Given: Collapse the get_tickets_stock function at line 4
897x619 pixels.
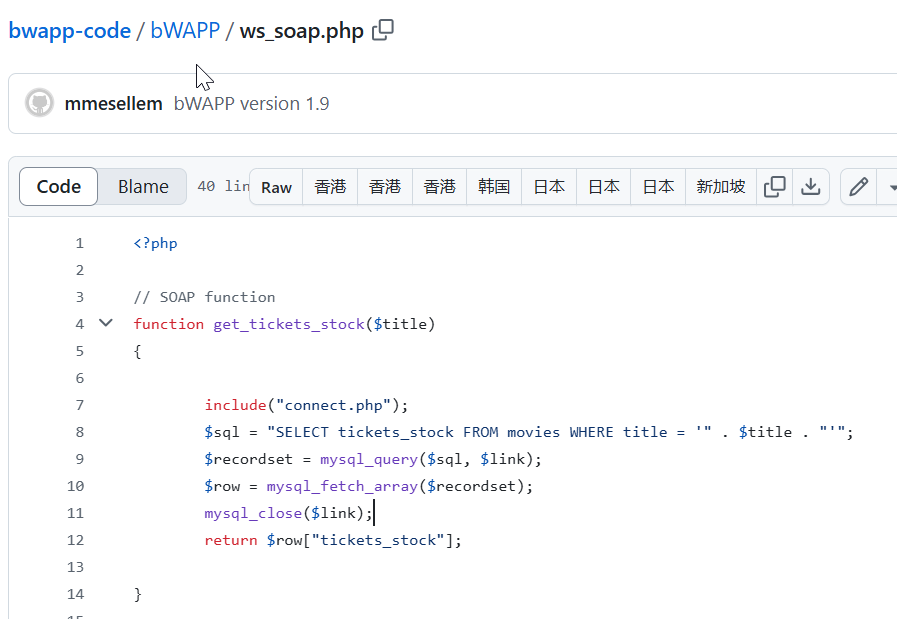Looking at the screenshot, I should point(106,323).
